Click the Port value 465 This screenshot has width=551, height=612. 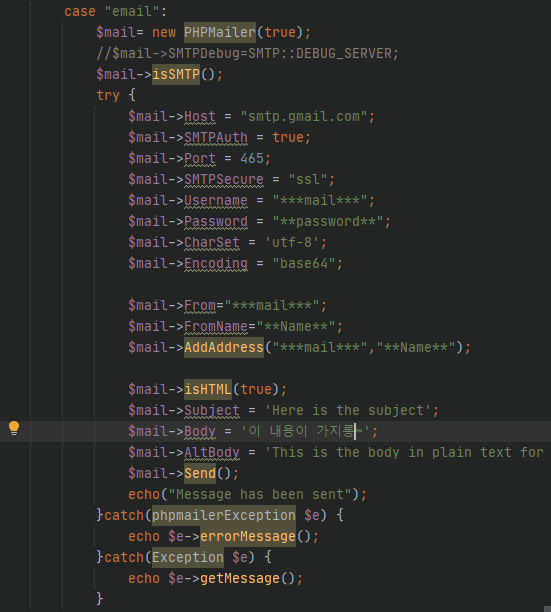(252, 158)
